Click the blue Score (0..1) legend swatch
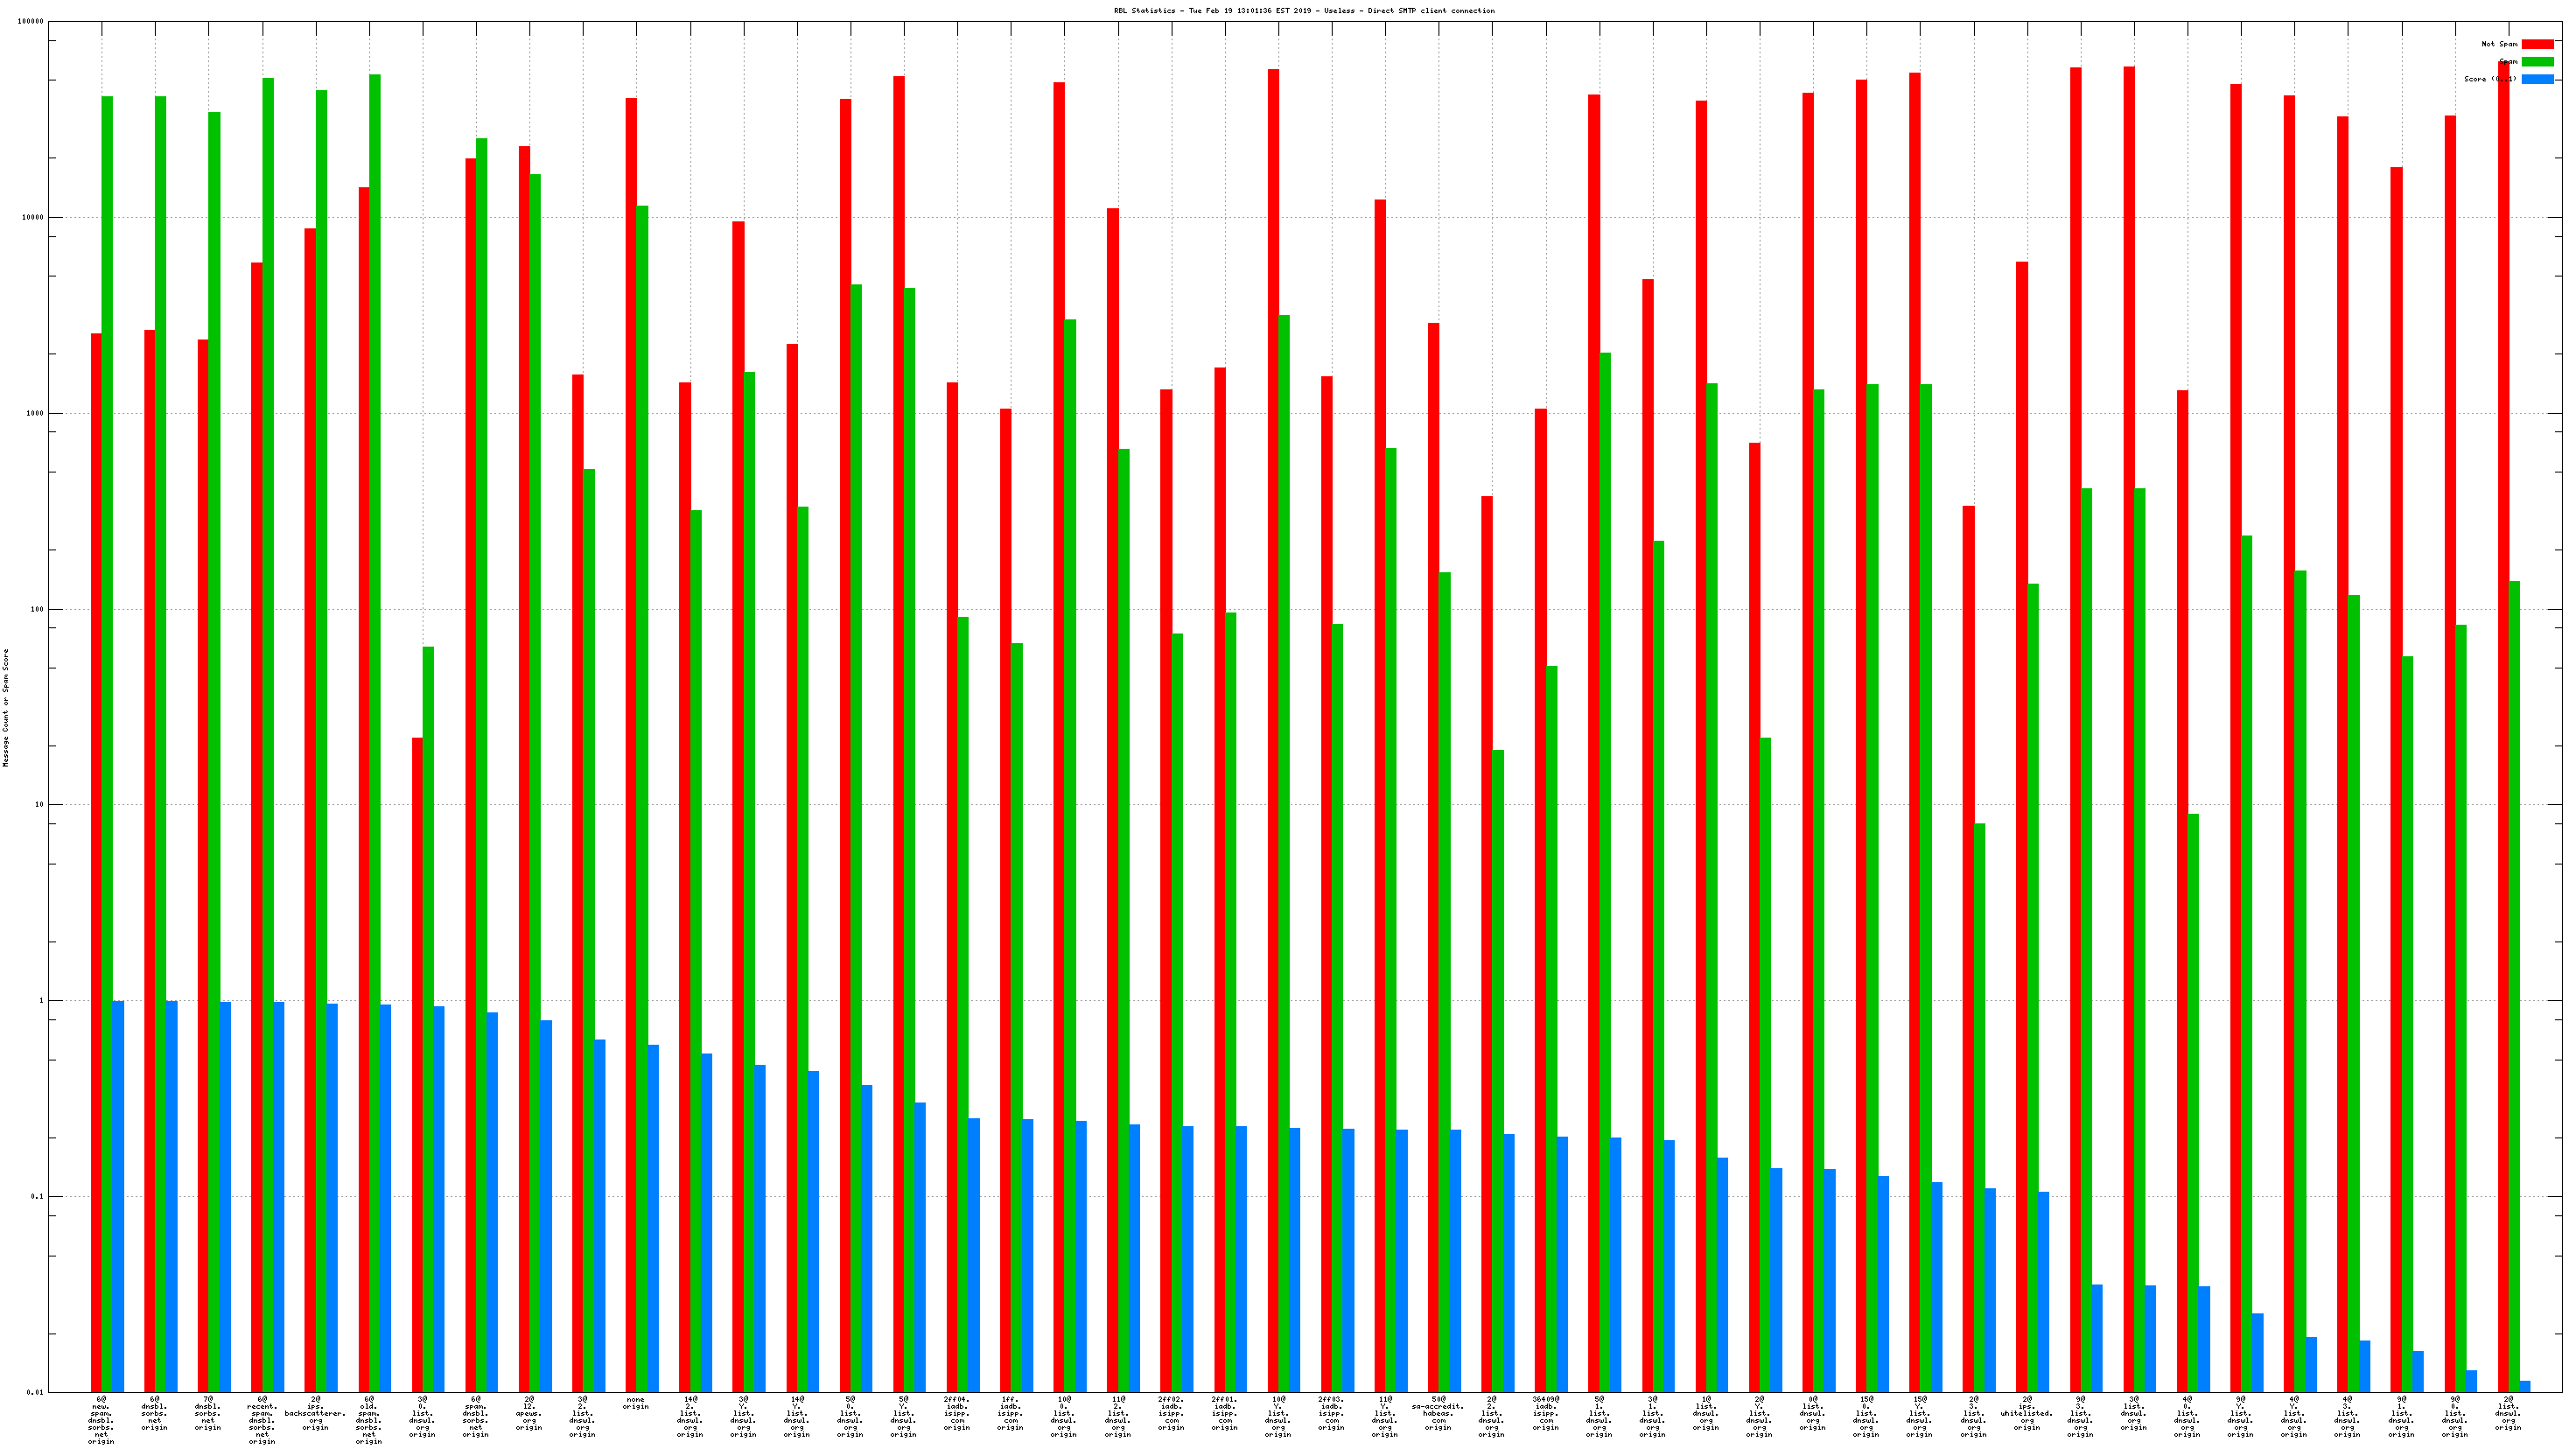The width and height of the screenshot is (2576, 1449). click(2537, 79)
